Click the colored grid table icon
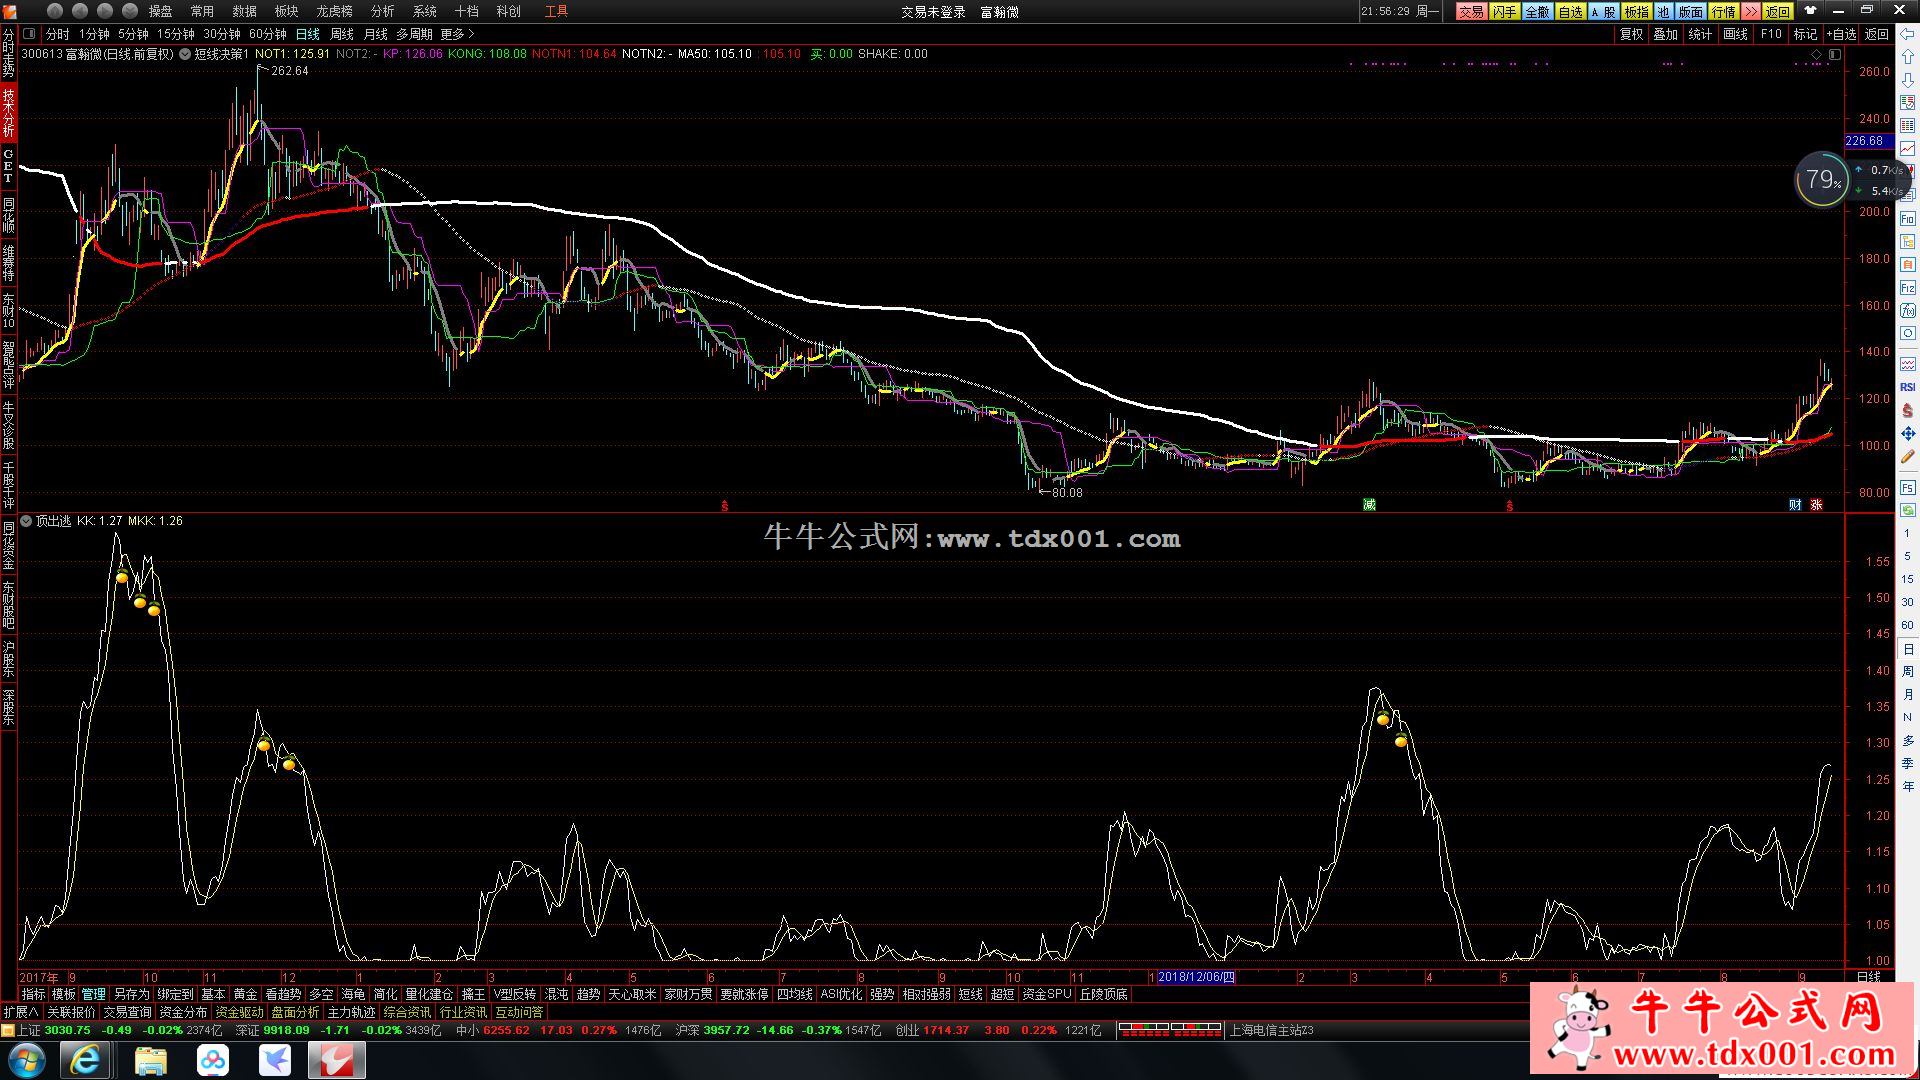 tap(1907, 126)
